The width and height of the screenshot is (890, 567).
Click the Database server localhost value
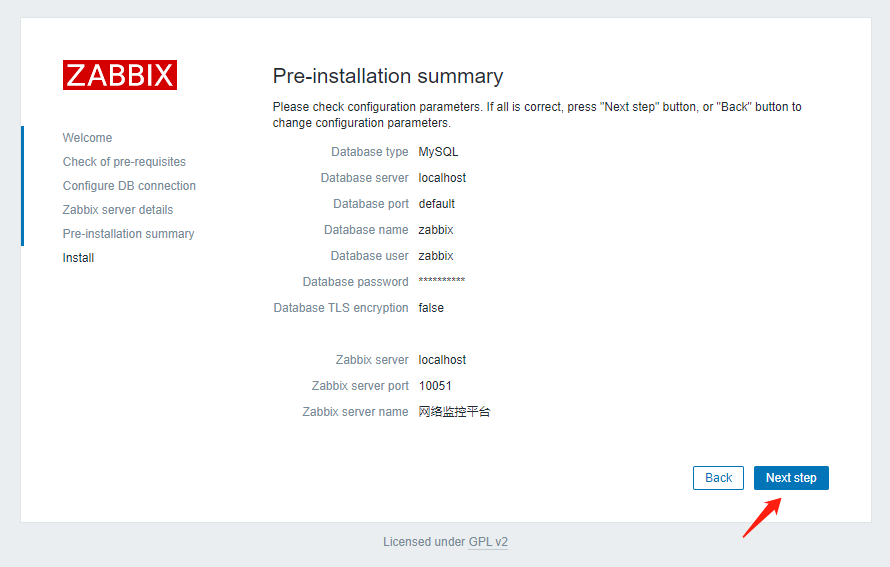pyautogui.click(x=442, y=178)
